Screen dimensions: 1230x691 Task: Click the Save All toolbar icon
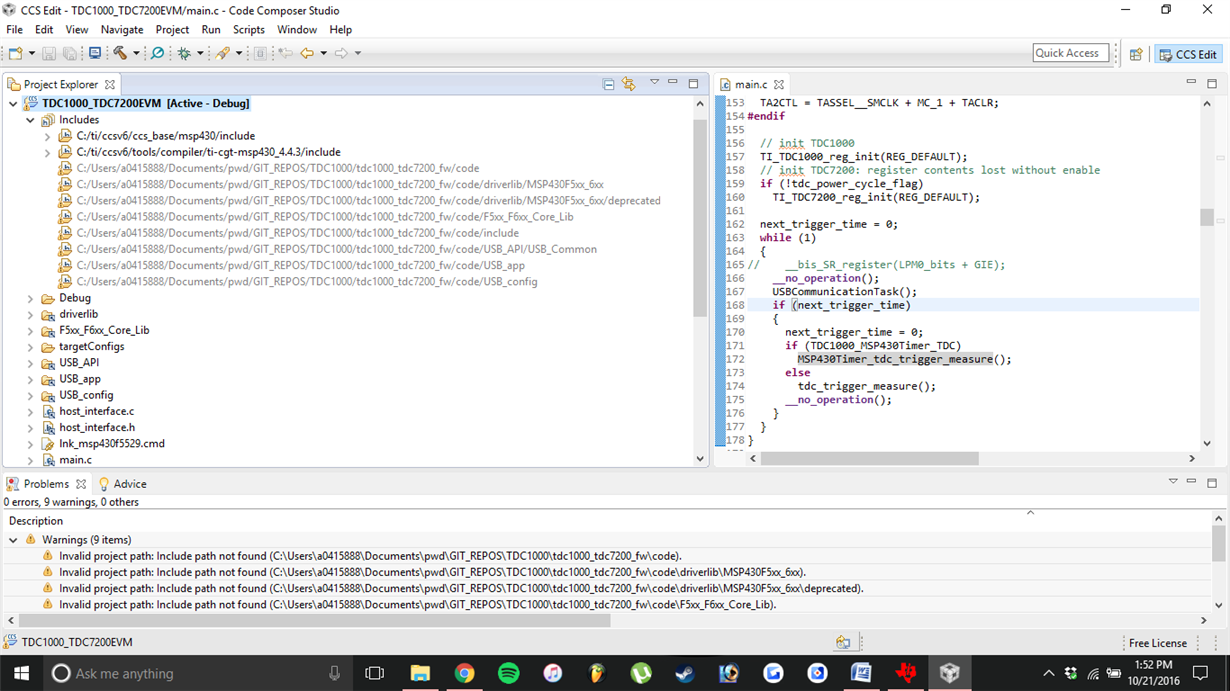pos(70,53)
